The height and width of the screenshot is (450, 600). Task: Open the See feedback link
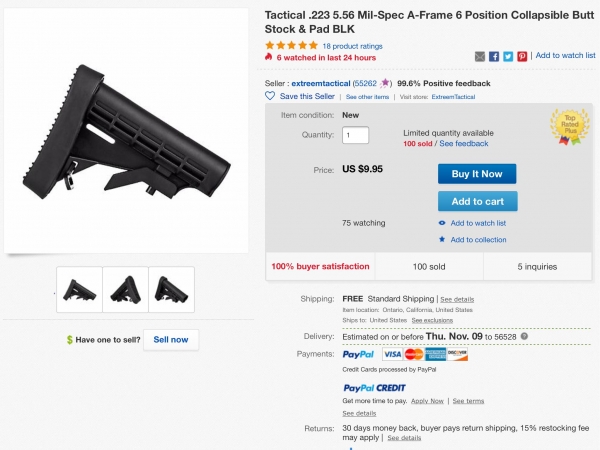pyautogui.click(x=464, y=143)
